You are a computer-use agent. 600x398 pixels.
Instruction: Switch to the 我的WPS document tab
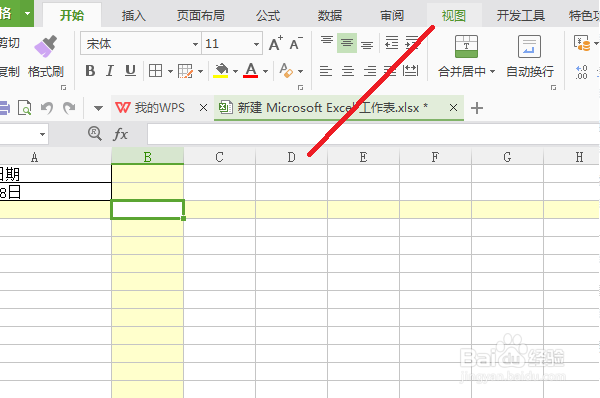pyautogui.click(x=150, y=108)
